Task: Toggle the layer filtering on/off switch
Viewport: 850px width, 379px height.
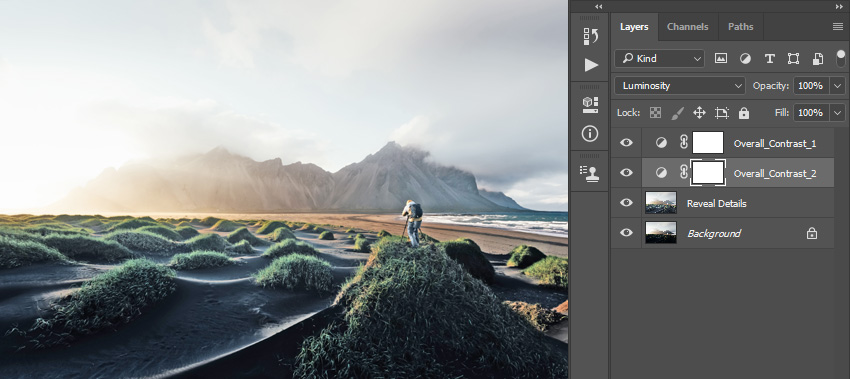Action: click(840, 58)
